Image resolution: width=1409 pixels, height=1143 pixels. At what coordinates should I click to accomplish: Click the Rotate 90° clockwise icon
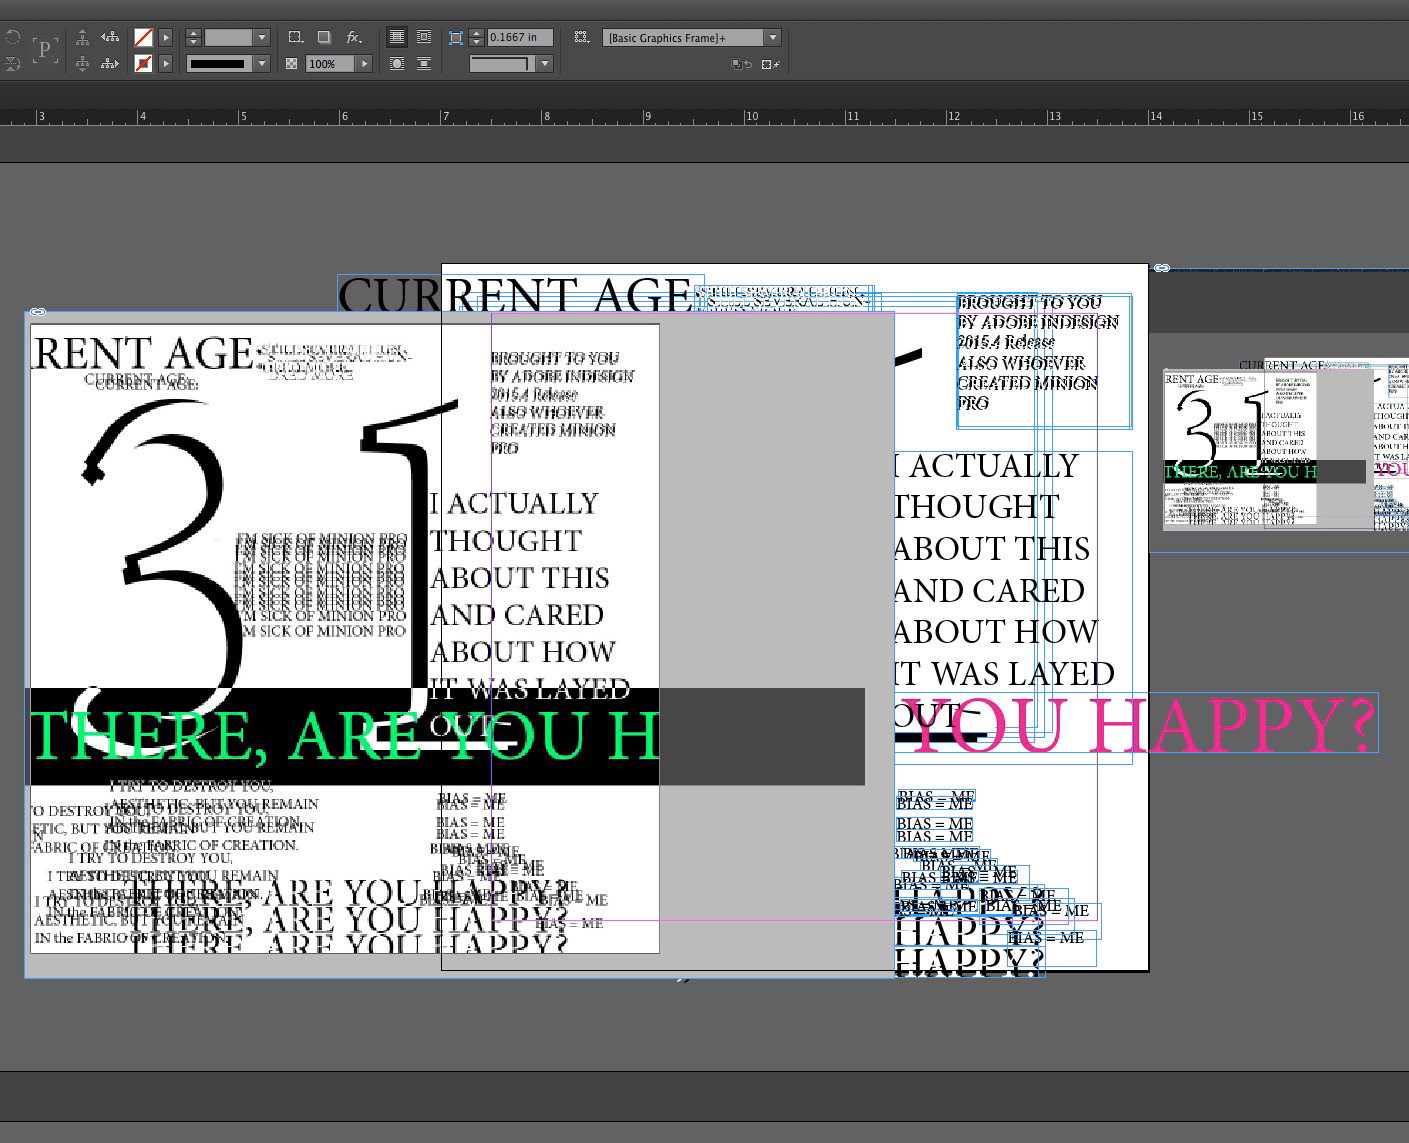pyautogui.click(x=12, y=38)
